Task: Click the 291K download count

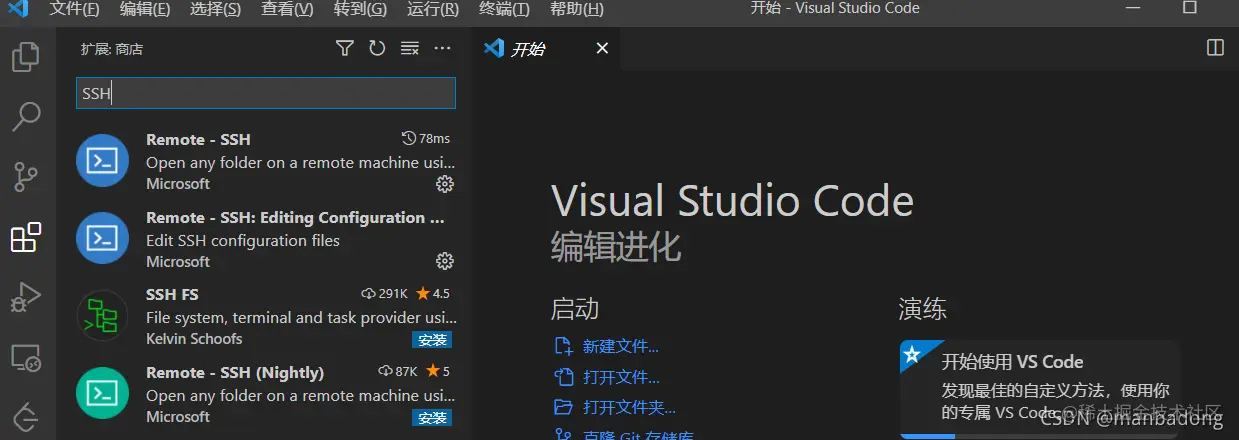Action: click(x=385, y=294)
